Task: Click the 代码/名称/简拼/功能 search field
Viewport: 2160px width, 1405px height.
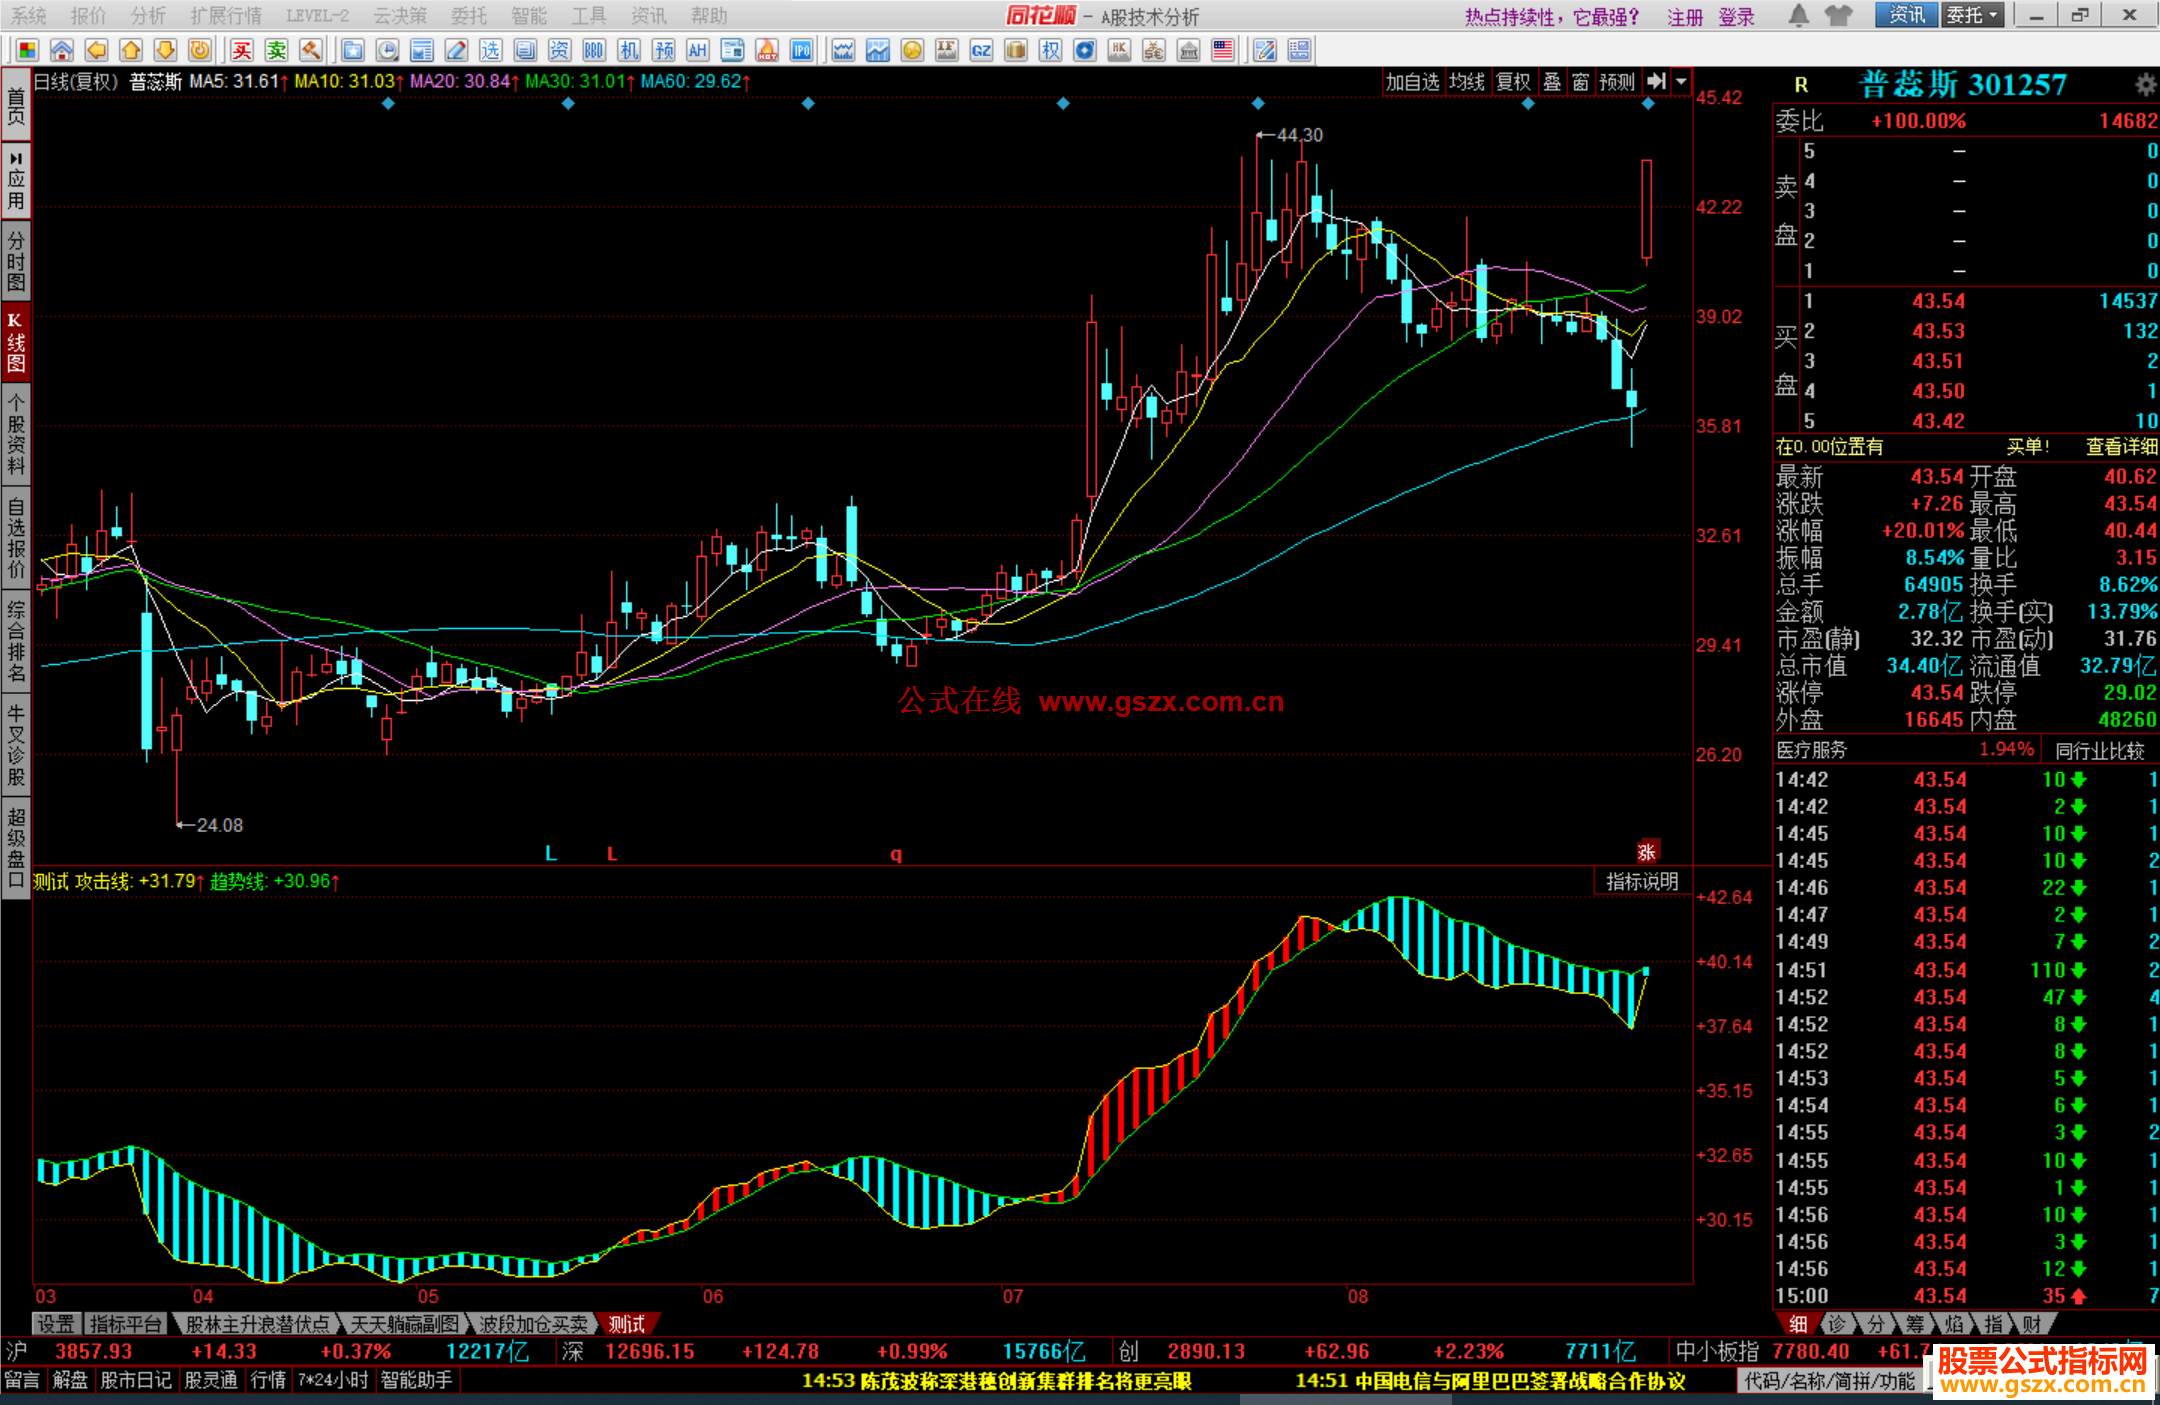Action: 1829,1381
